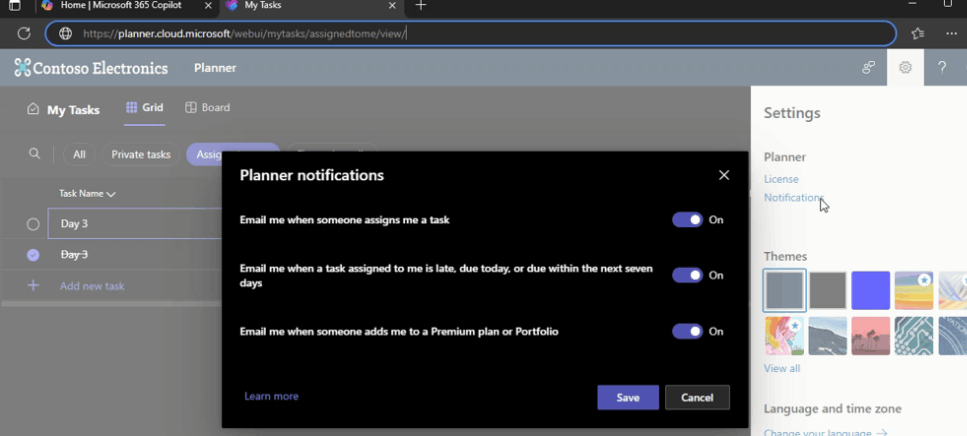Image resolution: width=967 pixels, height=436 pixels.
Task: Uncheck the completed Day 3 task circle
Action: pyautogui.click(x=33, y=255)
